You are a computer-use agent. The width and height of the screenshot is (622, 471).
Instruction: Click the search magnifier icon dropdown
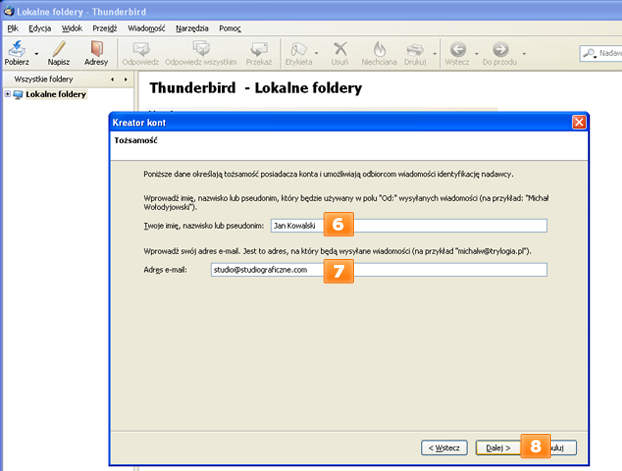coord(591,54)
